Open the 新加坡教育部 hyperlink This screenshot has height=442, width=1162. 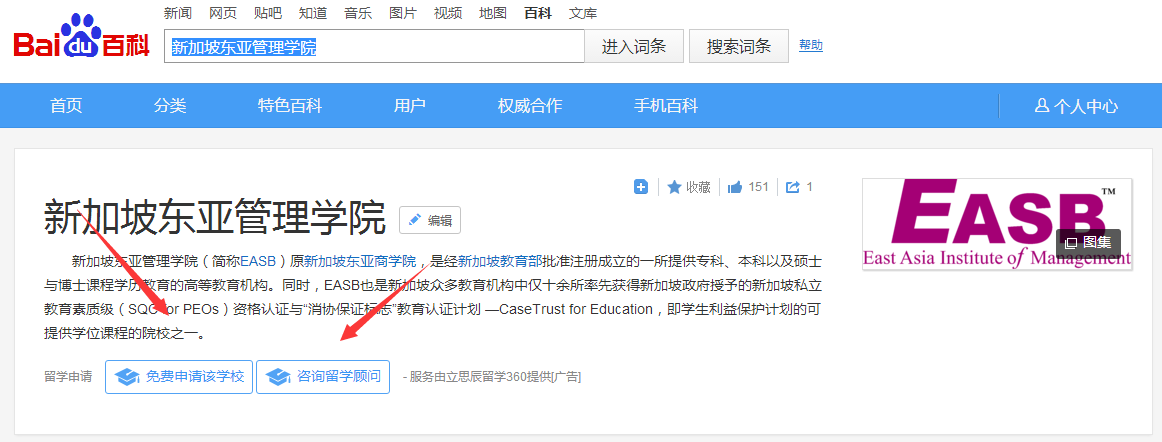[499, 261]
